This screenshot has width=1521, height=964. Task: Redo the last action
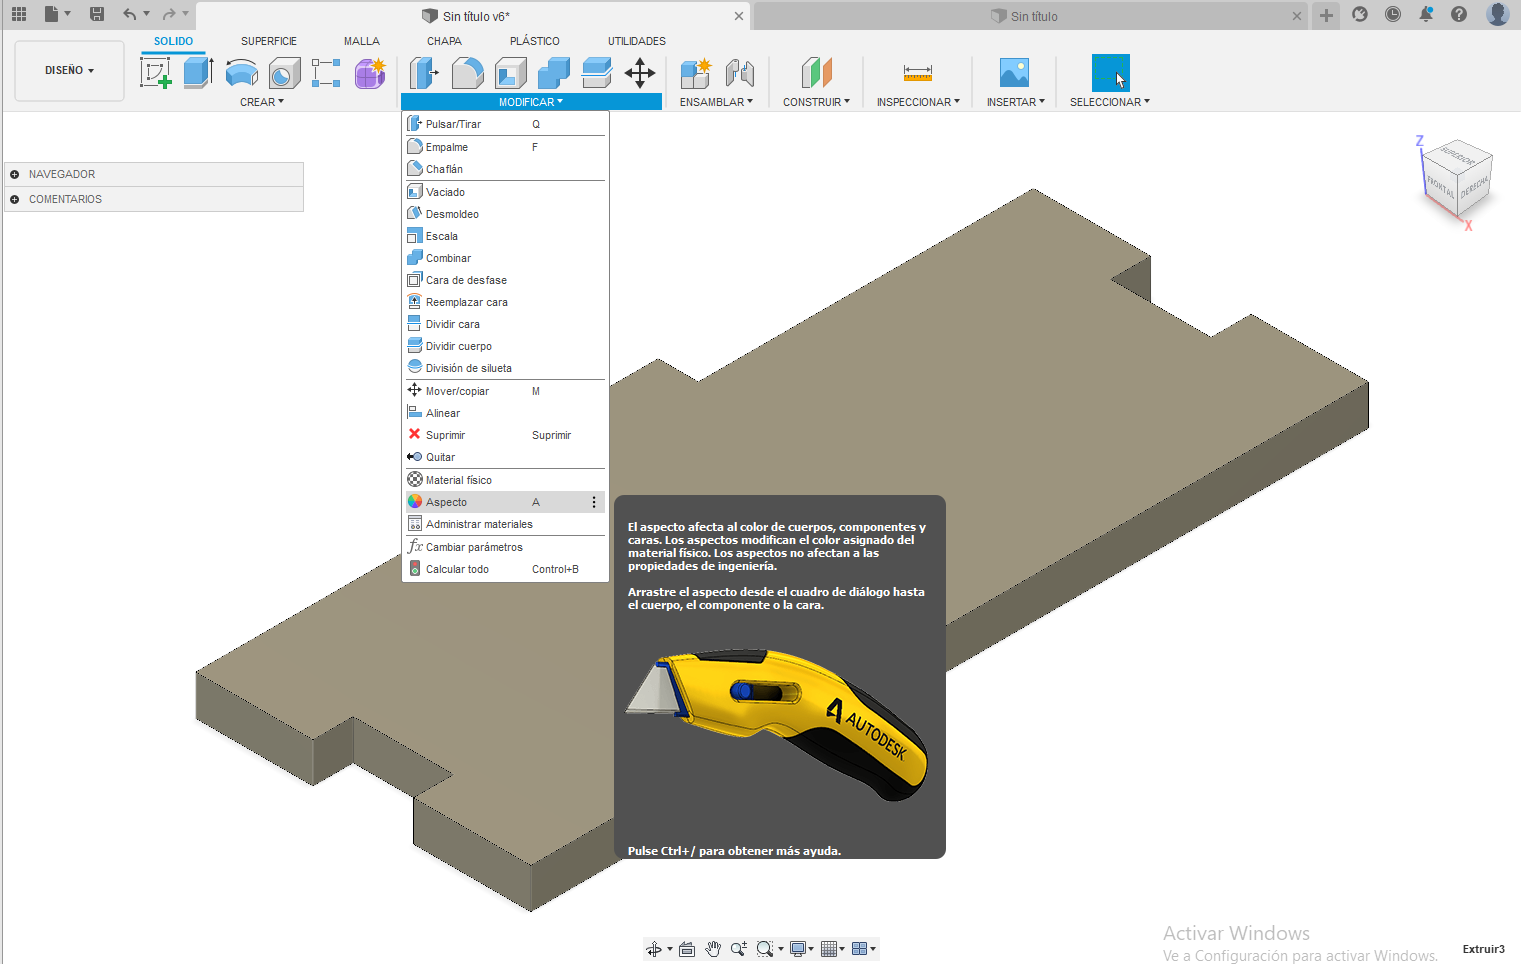pos(169,14)
